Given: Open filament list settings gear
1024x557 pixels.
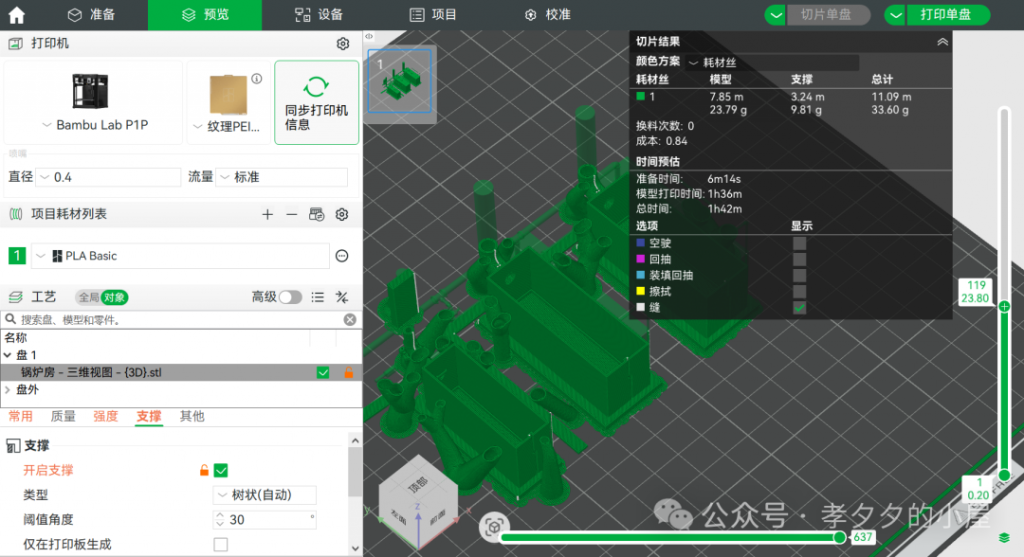Looking at the screenshot, I should pyautogui.click(x=342, y=214).
